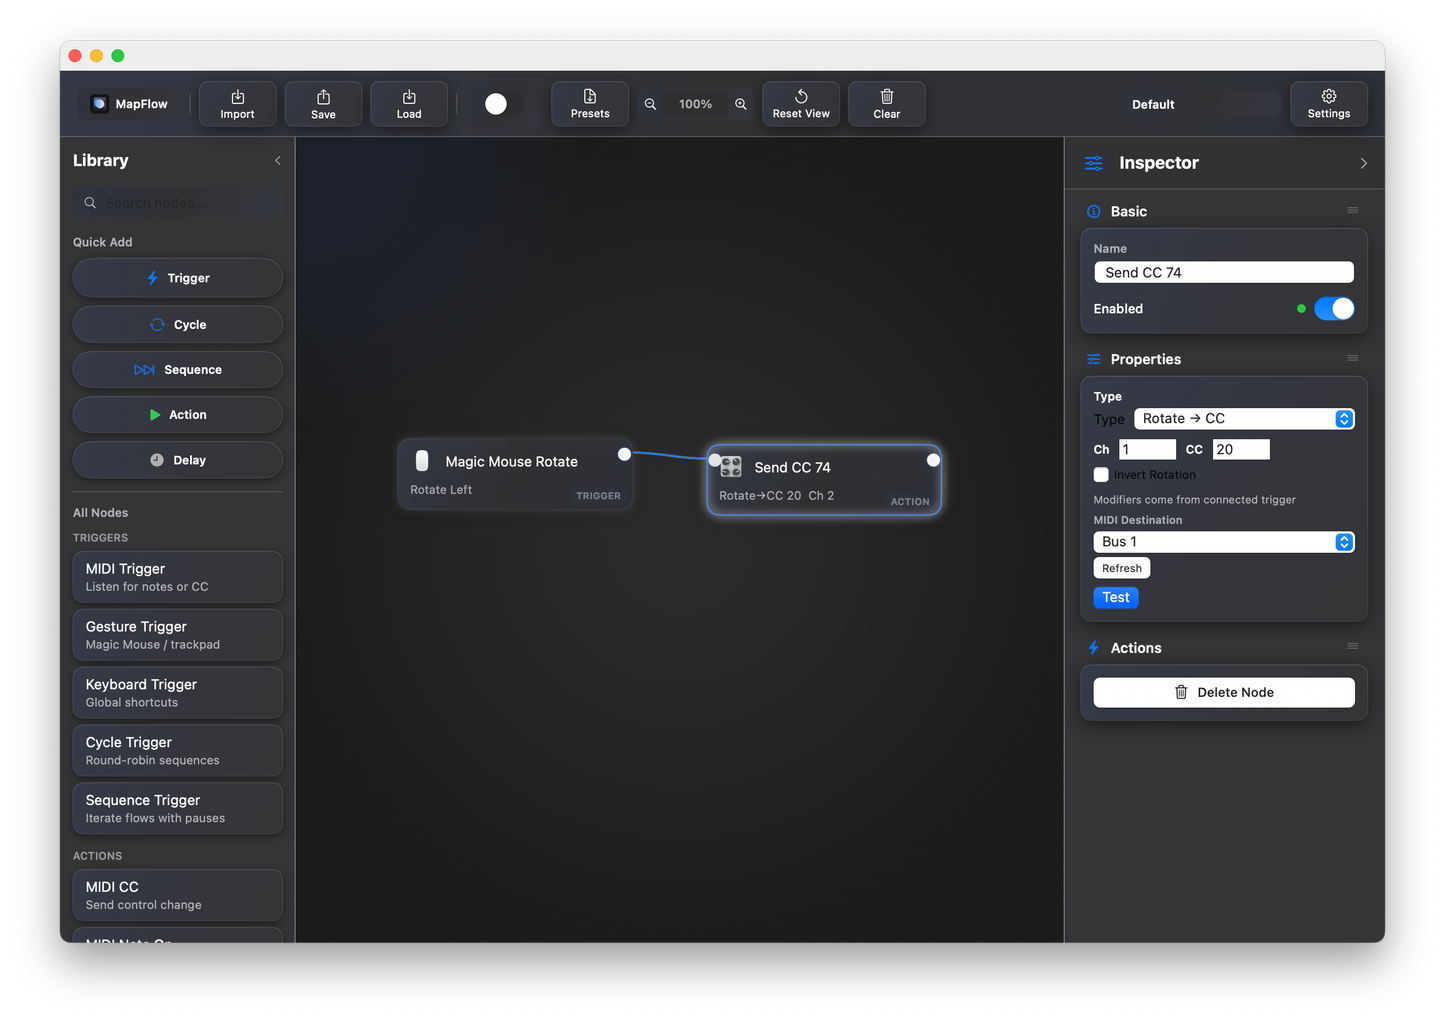Delete the node with Delete Node button
This screenshot has width=1445, height=1022.
[1223, 692]
